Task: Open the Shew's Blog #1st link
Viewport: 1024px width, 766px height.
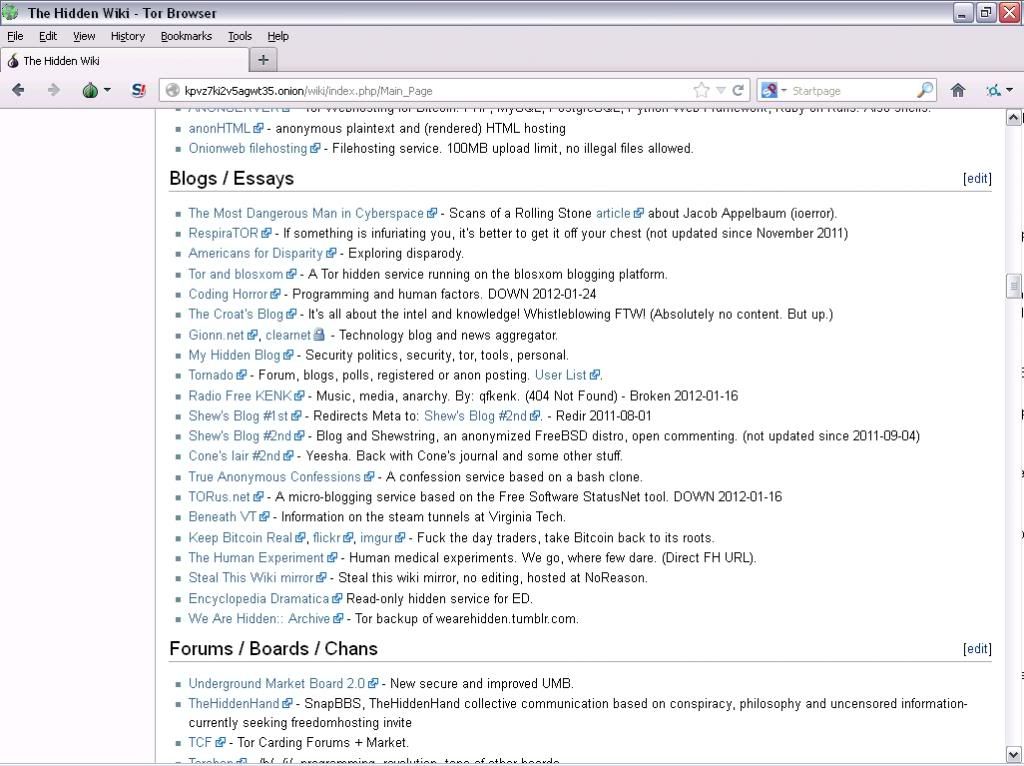Action: click(x=238, y=416)
